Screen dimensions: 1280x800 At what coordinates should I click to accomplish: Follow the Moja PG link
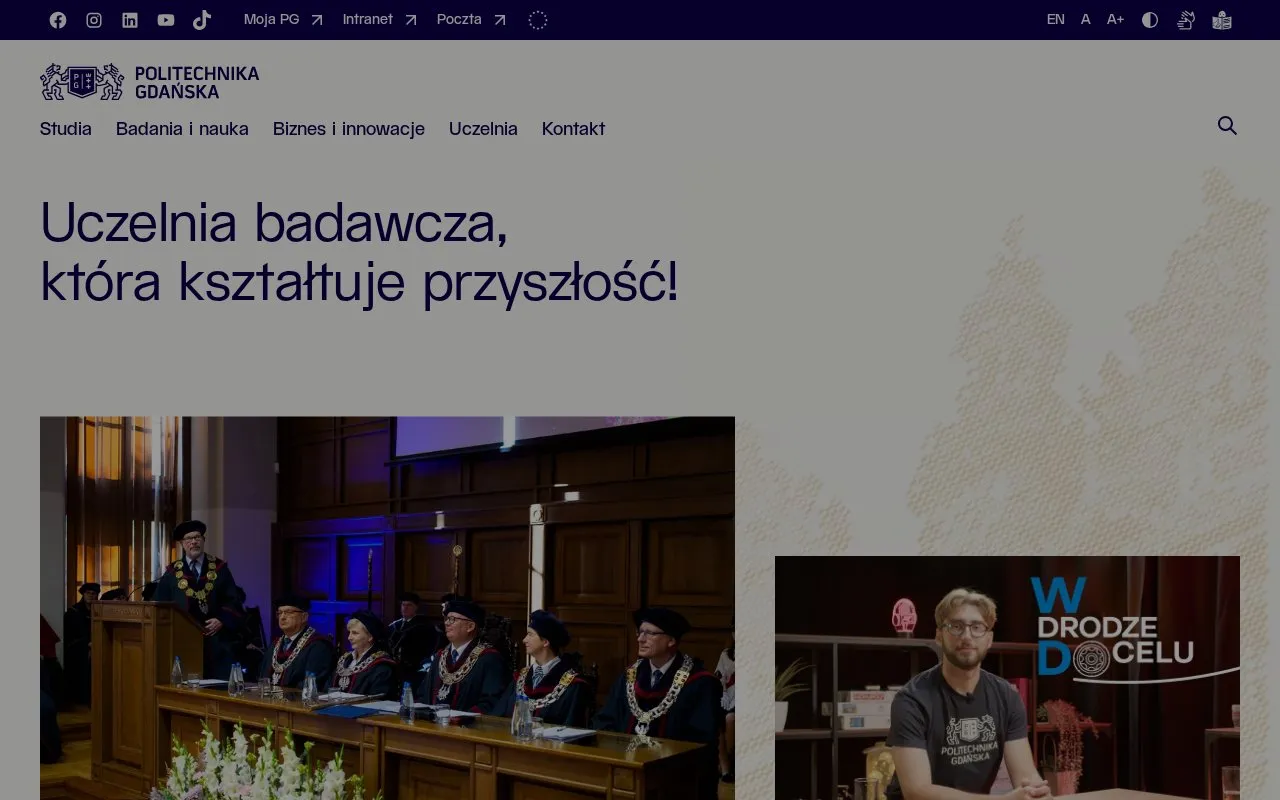[x=283, y=20]
